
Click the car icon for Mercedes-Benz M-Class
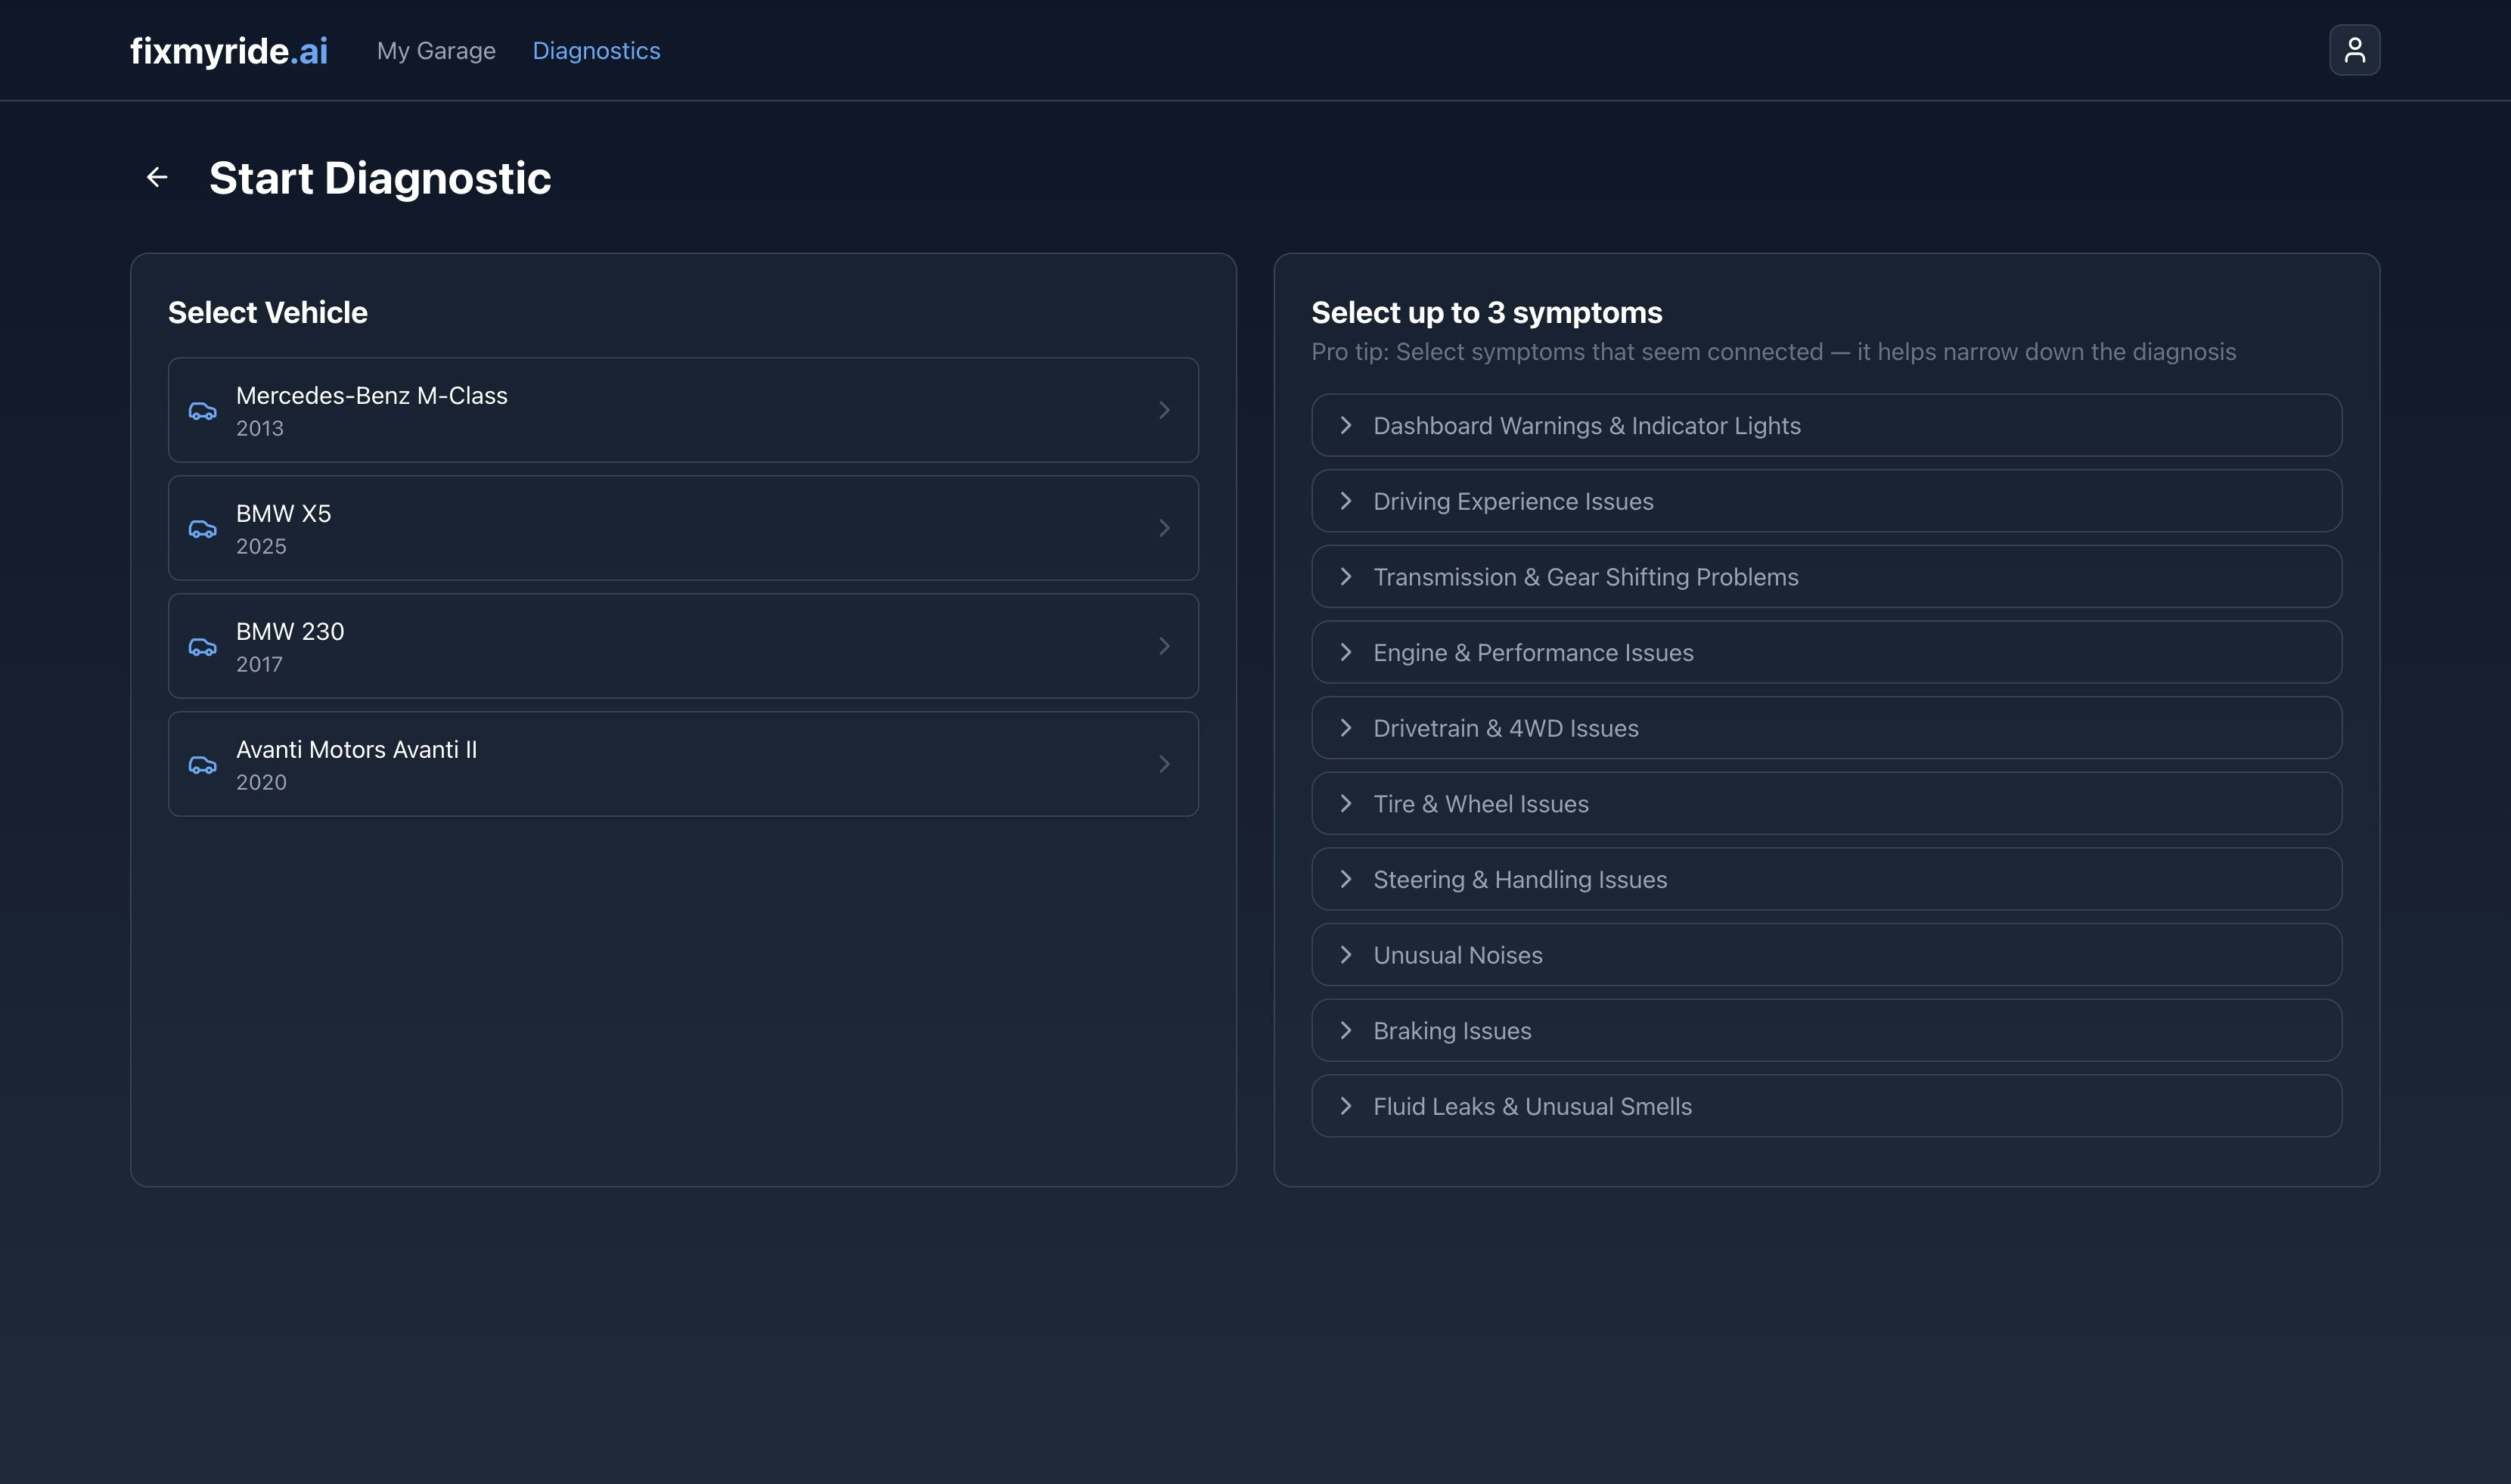coord(203,411)
